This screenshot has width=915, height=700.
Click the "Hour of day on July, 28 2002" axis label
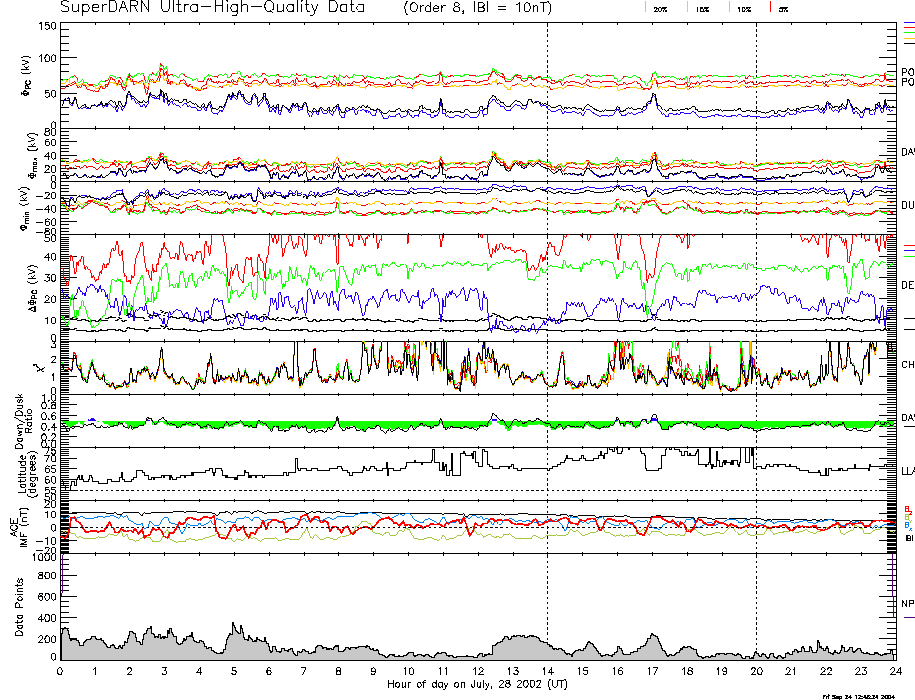pyautogui.click(x=478, y=685)
